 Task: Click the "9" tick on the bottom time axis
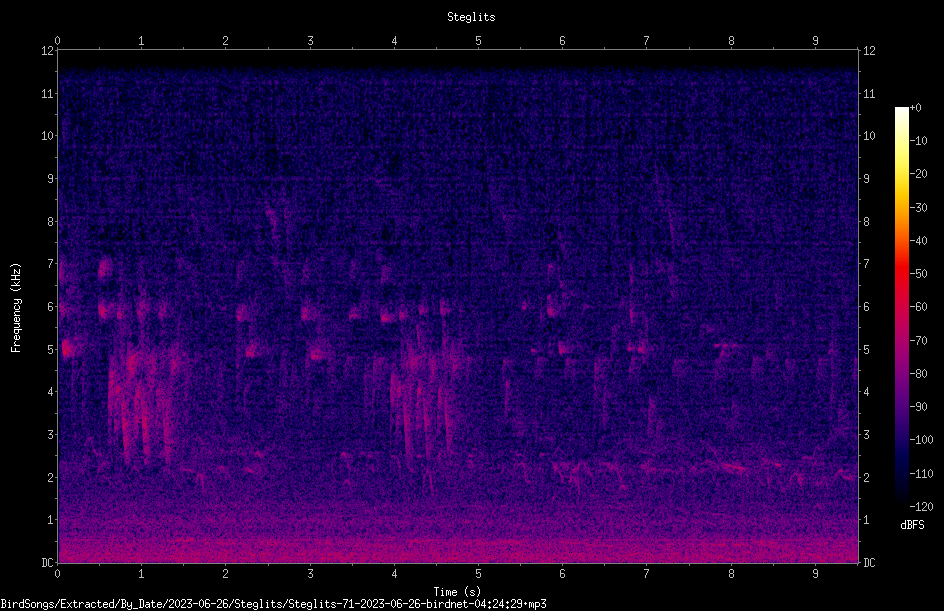(815, 574)
